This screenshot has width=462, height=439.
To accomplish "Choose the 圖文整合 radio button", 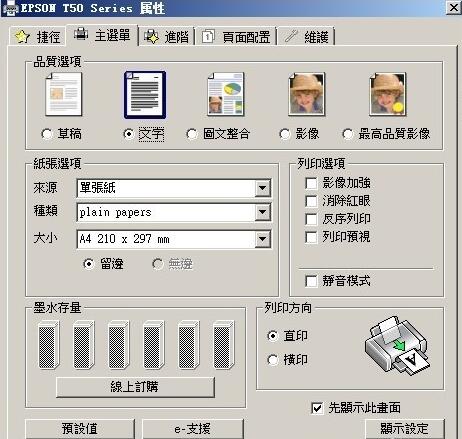I will coord(192,134).
